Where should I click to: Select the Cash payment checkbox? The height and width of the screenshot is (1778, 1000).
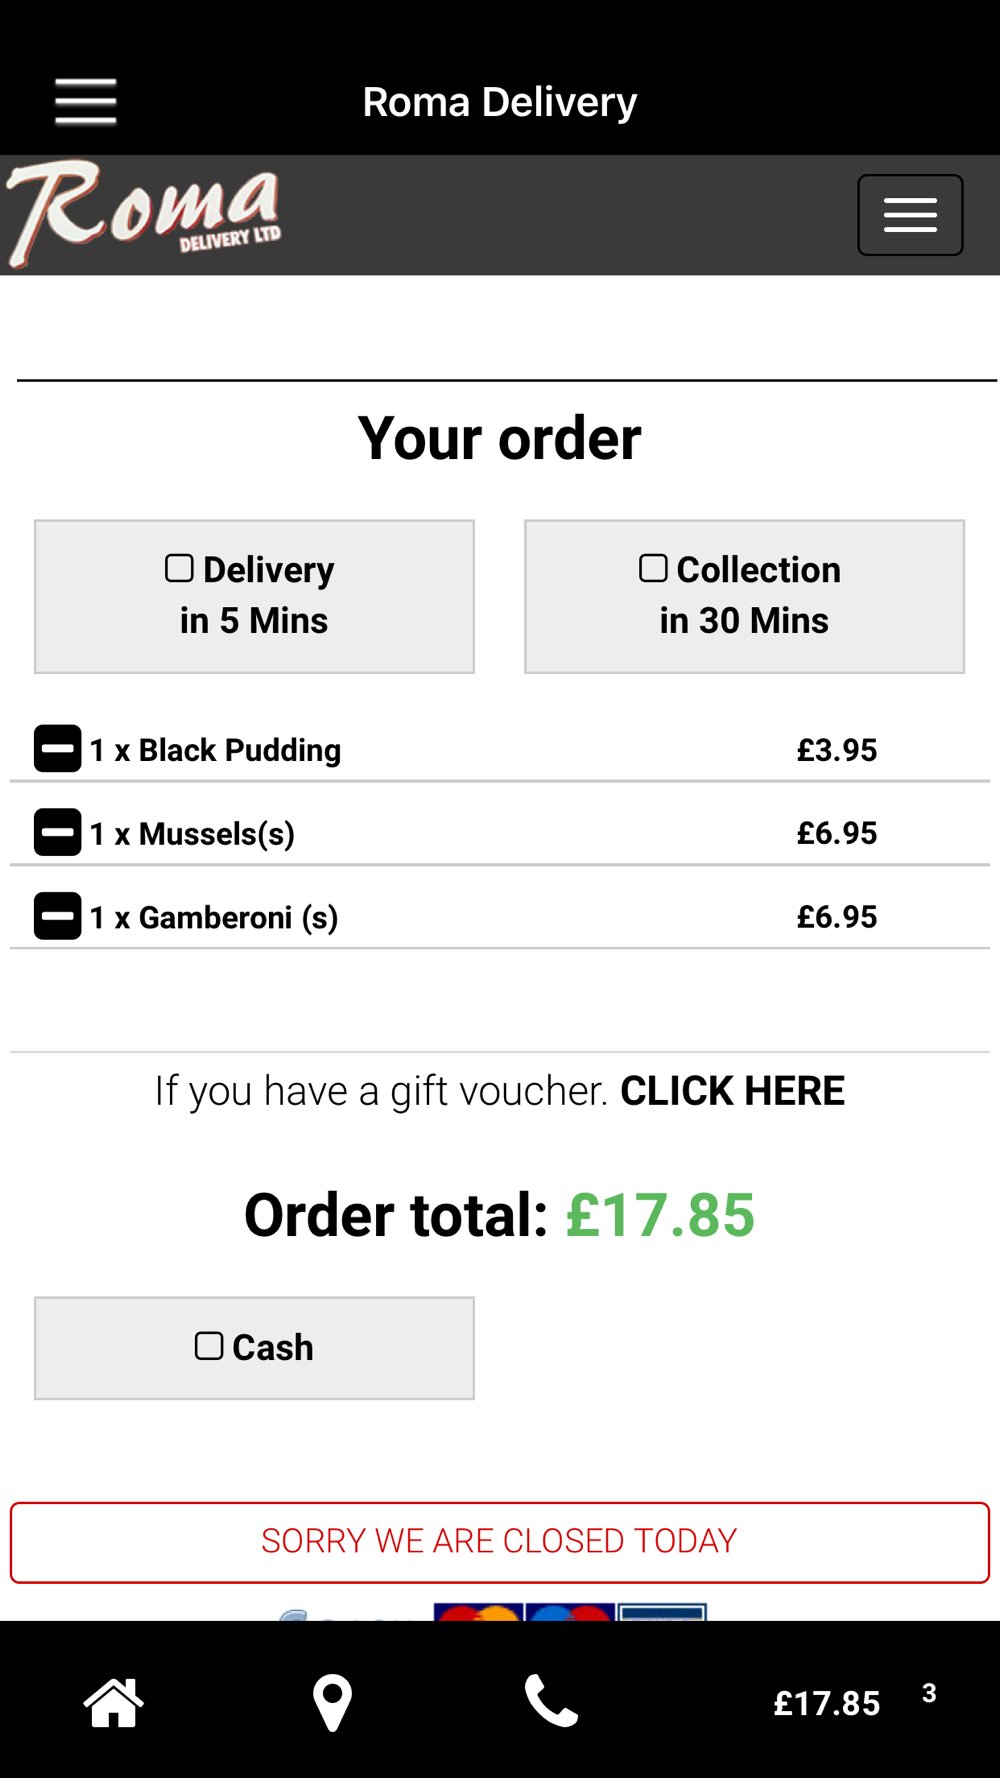209,1346
